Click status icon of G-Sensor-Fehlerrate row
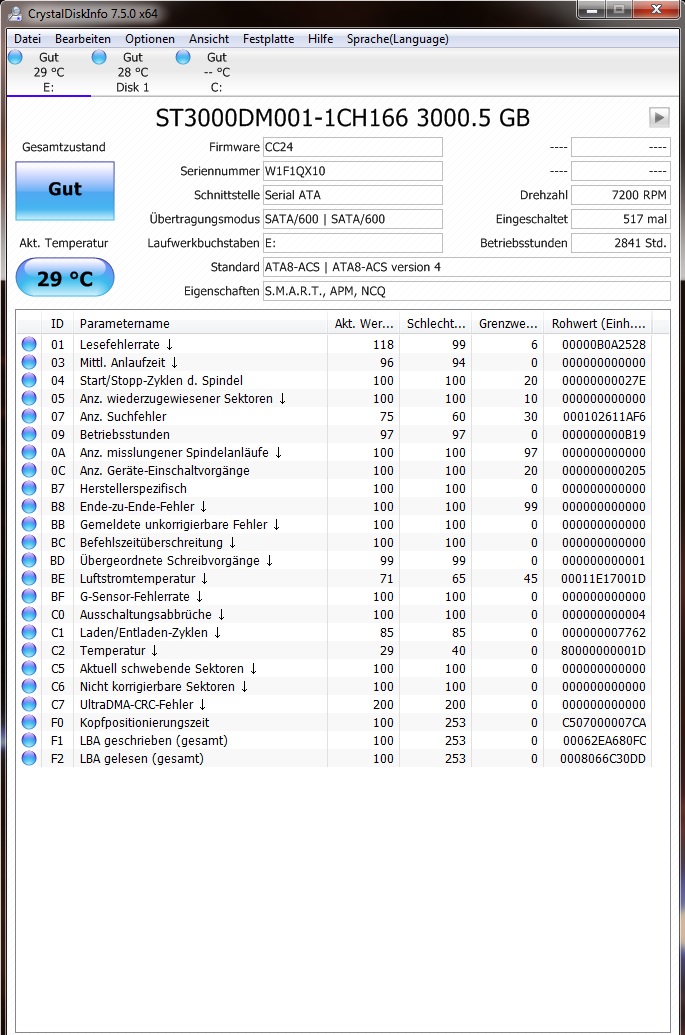685x1035 pixels. tap(29, 596)
